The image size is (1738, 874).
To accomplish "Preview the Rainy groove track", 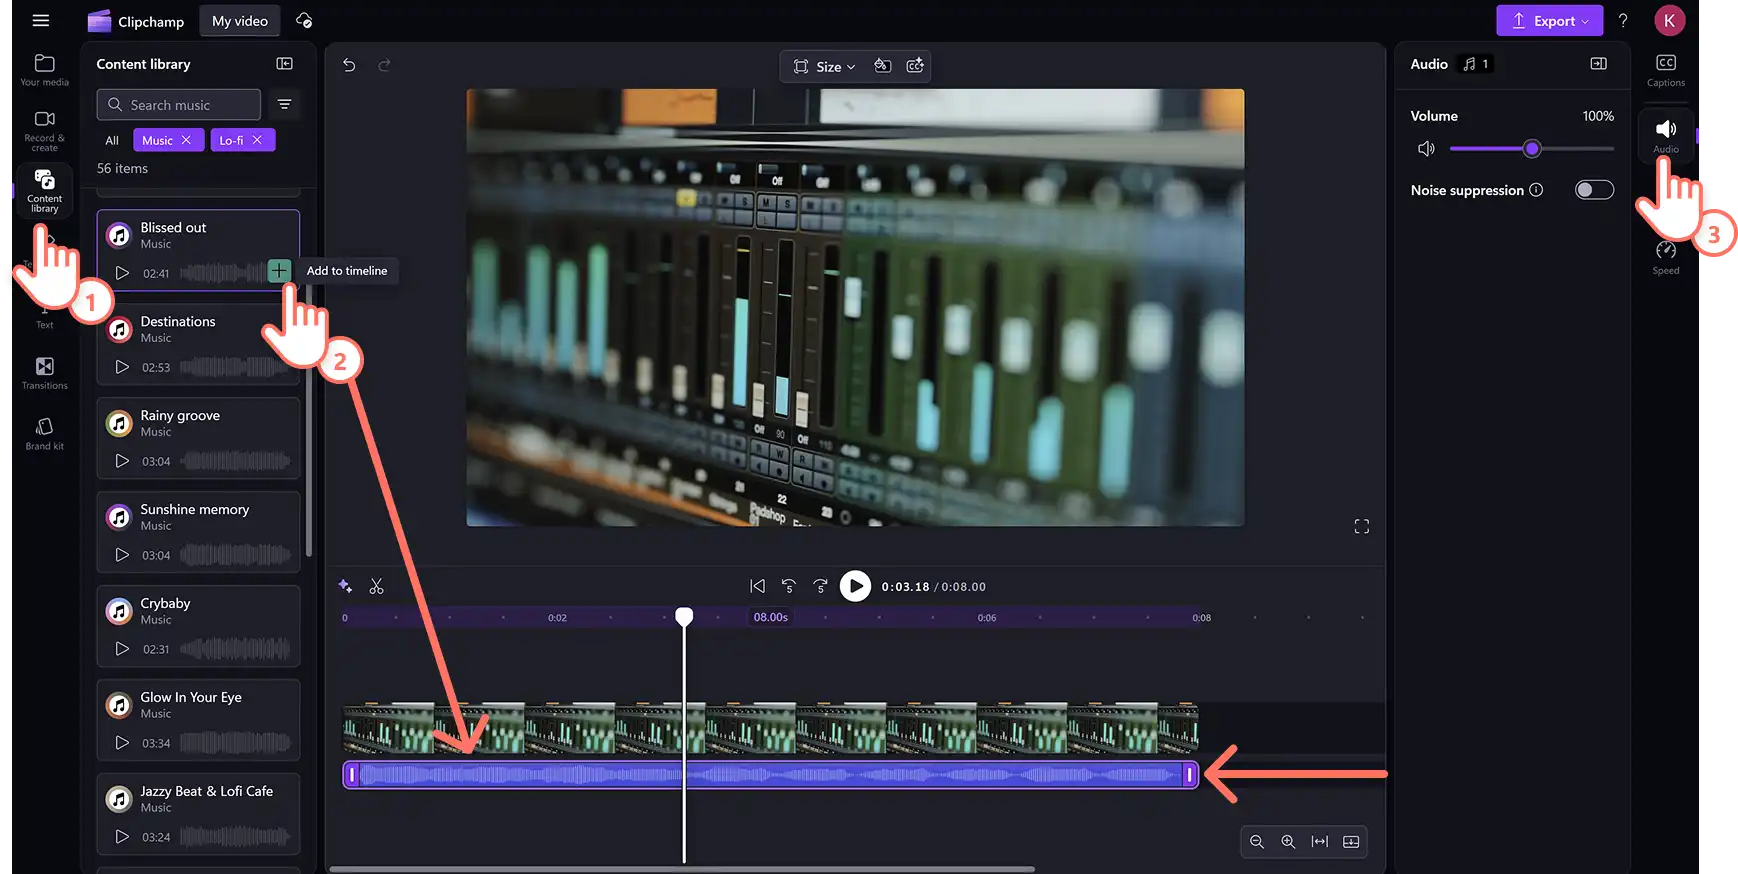I will [x=122, y=461].
